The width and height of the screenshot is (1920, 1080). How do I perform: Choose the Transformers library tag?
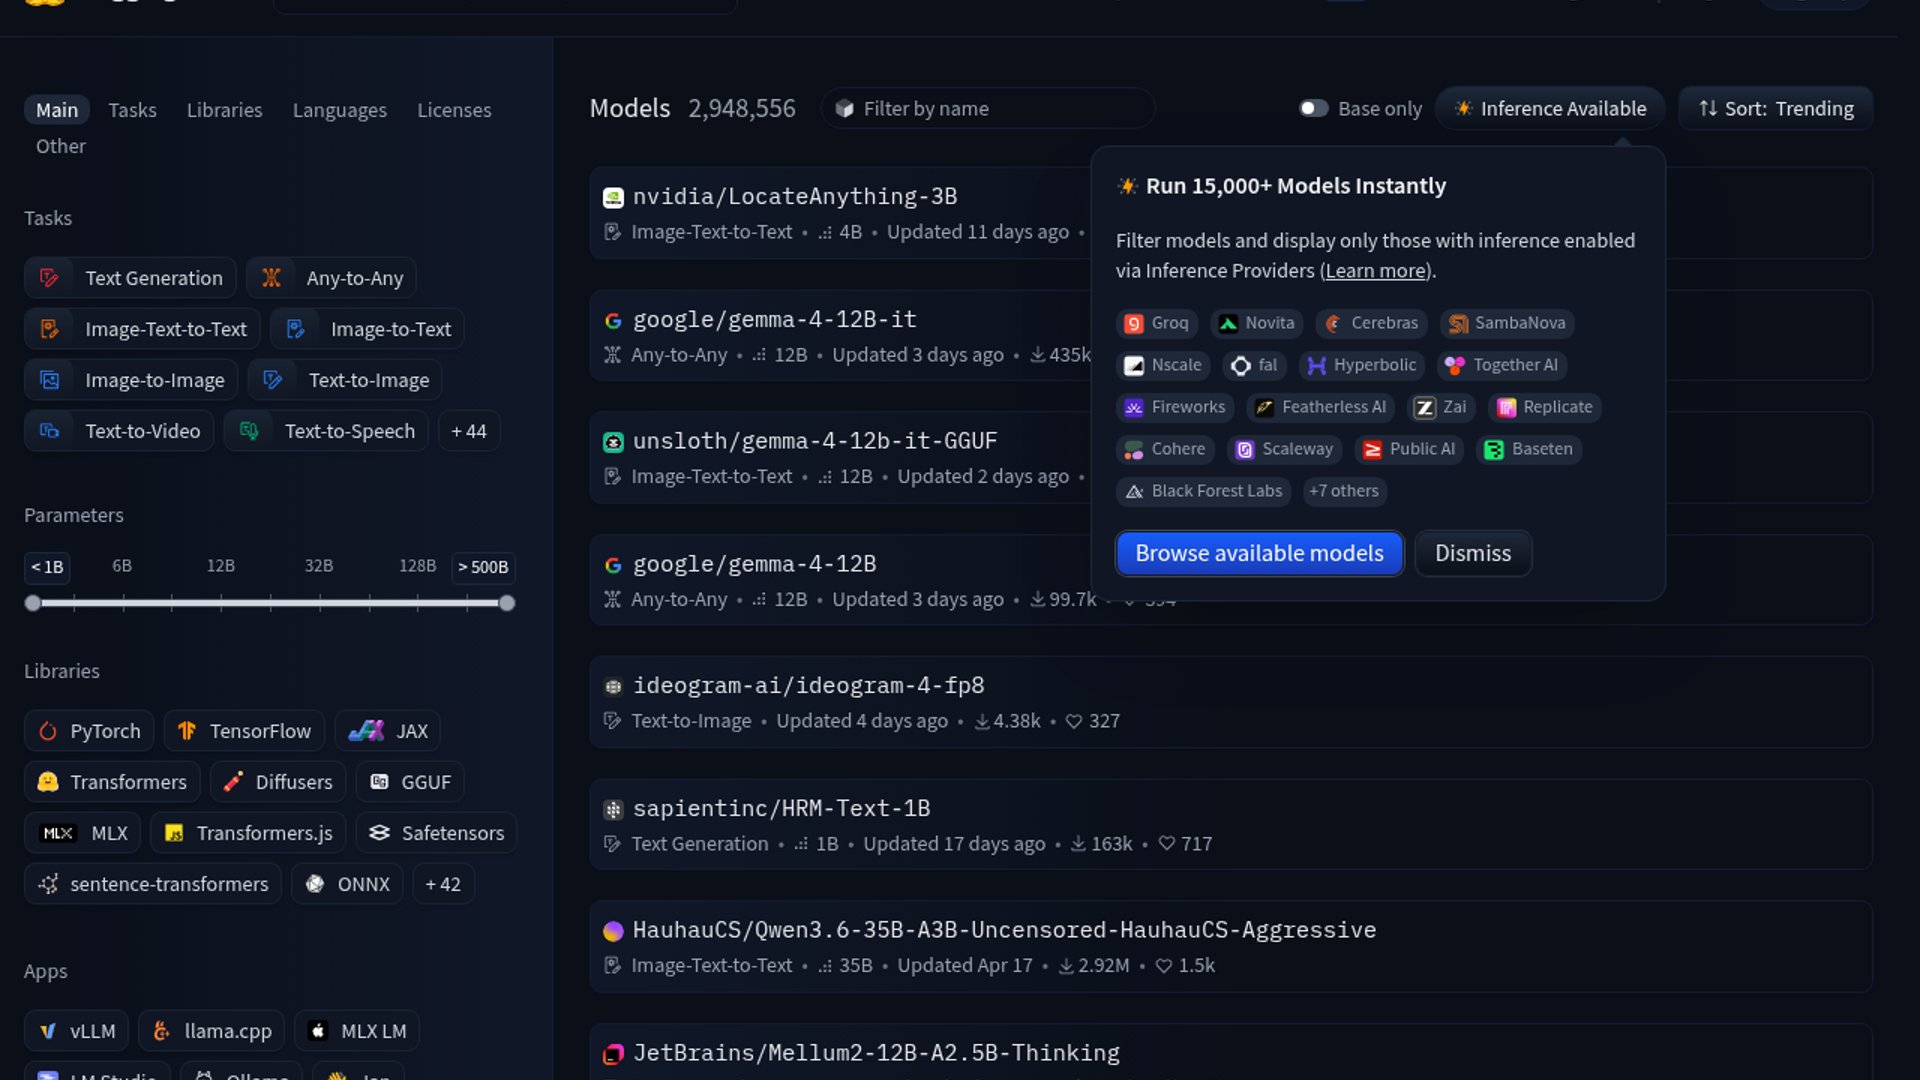coord(112,782)
